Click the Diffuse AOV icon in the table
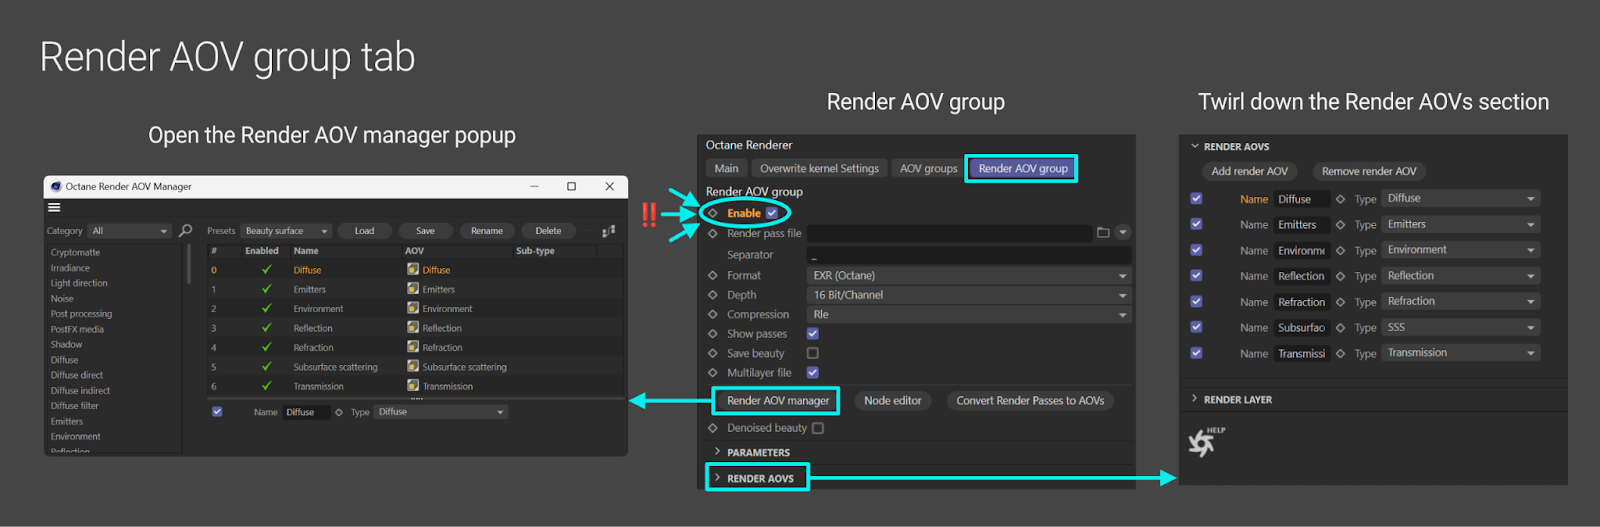 [413, 269]
